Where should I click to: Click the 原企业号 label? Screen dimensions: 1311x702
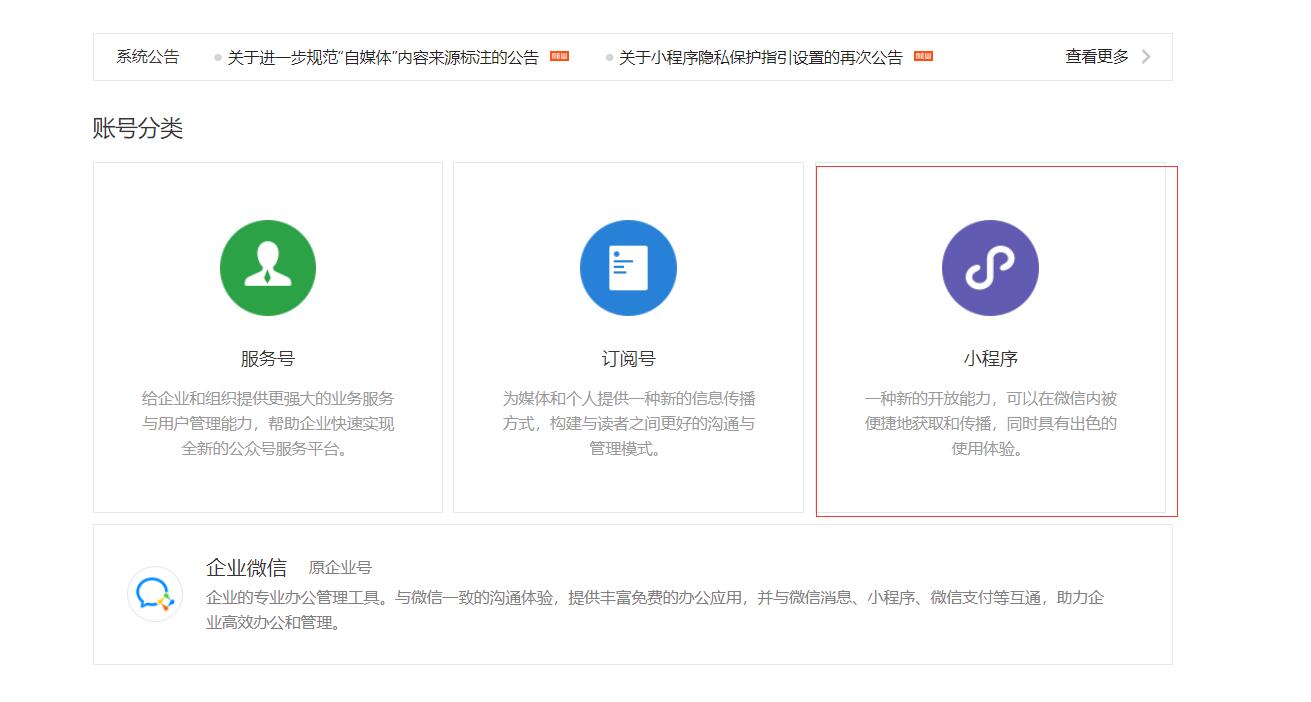coord(340,568)
